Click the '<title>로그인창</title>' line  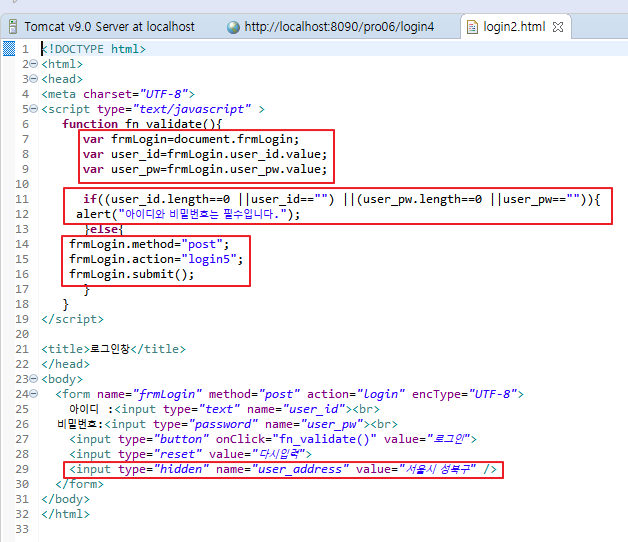[113, 349]
